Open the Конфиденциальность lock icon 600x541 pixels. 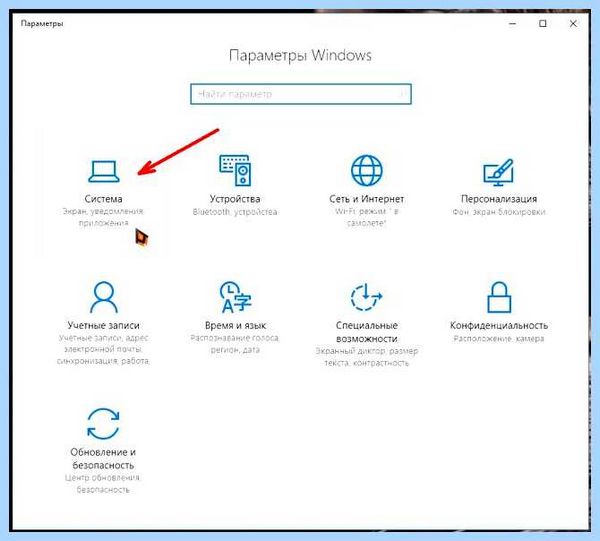(499, 297)
